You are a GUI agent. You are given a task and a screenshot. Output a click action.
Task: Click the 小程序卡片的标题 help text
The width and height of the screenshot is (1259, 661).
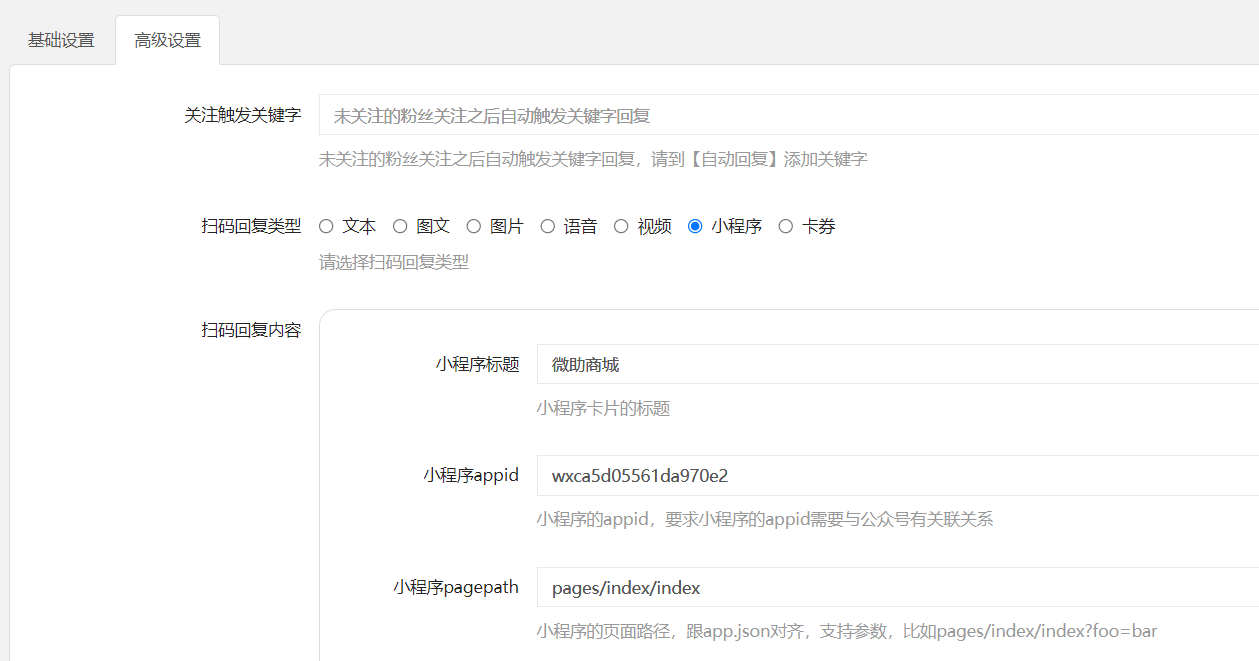[603, 408]
